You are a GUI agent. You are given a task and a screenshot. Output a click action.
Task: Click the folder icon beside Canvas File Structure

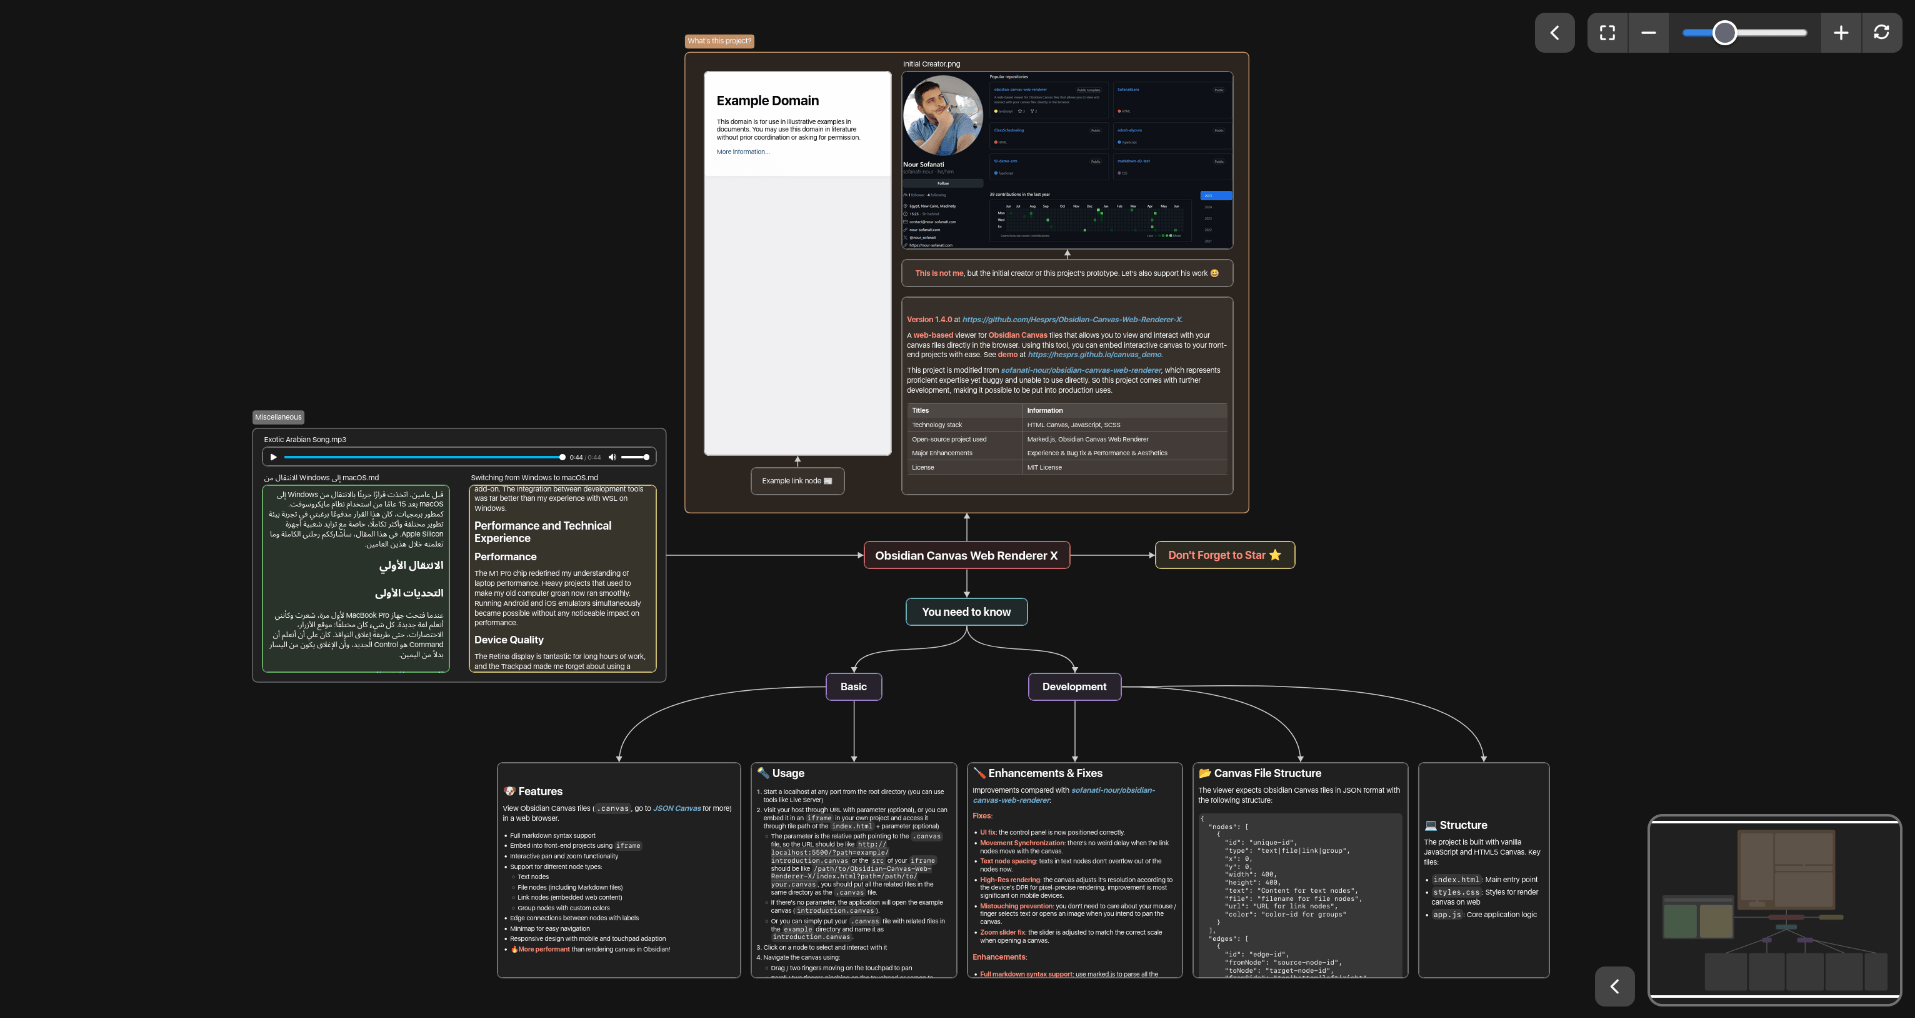point(1205,772)
